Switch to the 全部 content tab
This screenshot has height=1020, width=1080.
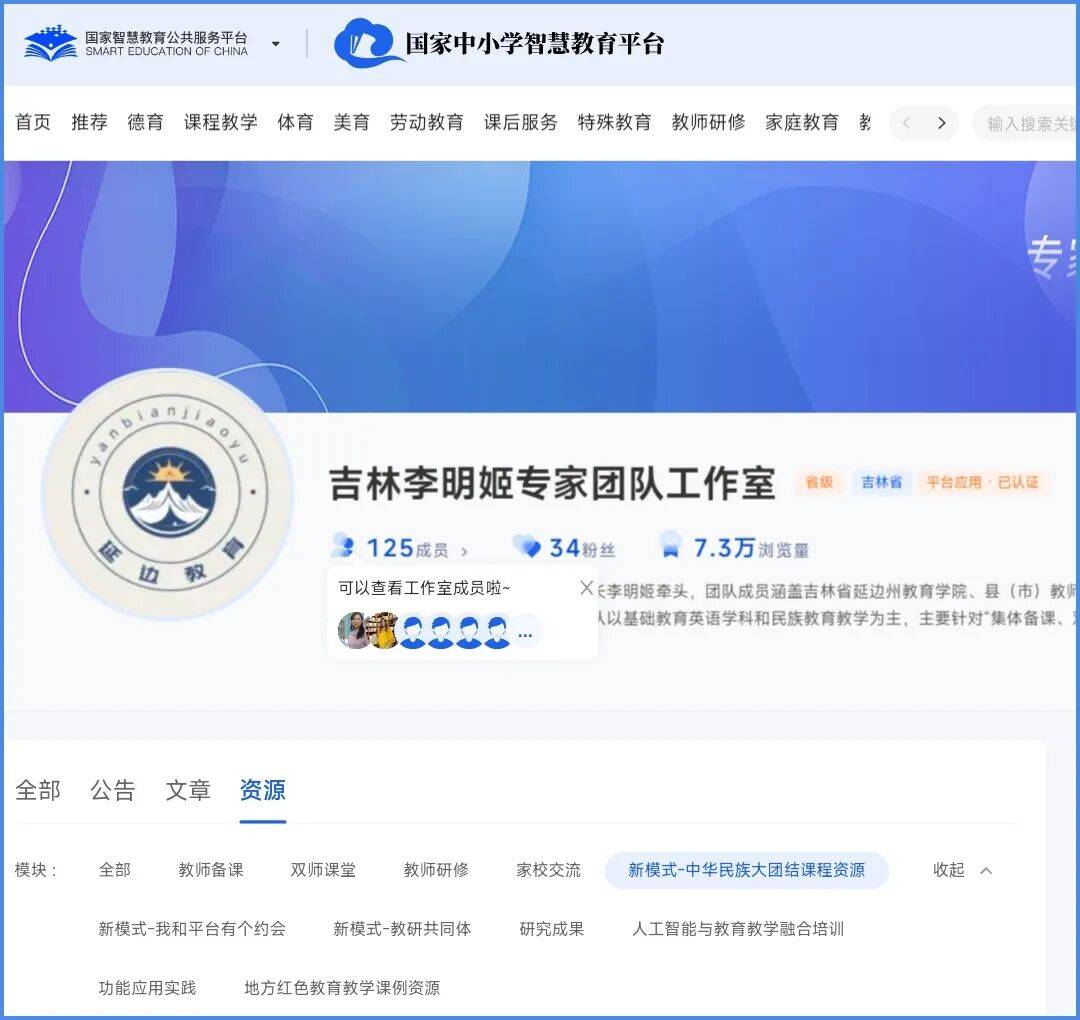click(x=38, y=791)
